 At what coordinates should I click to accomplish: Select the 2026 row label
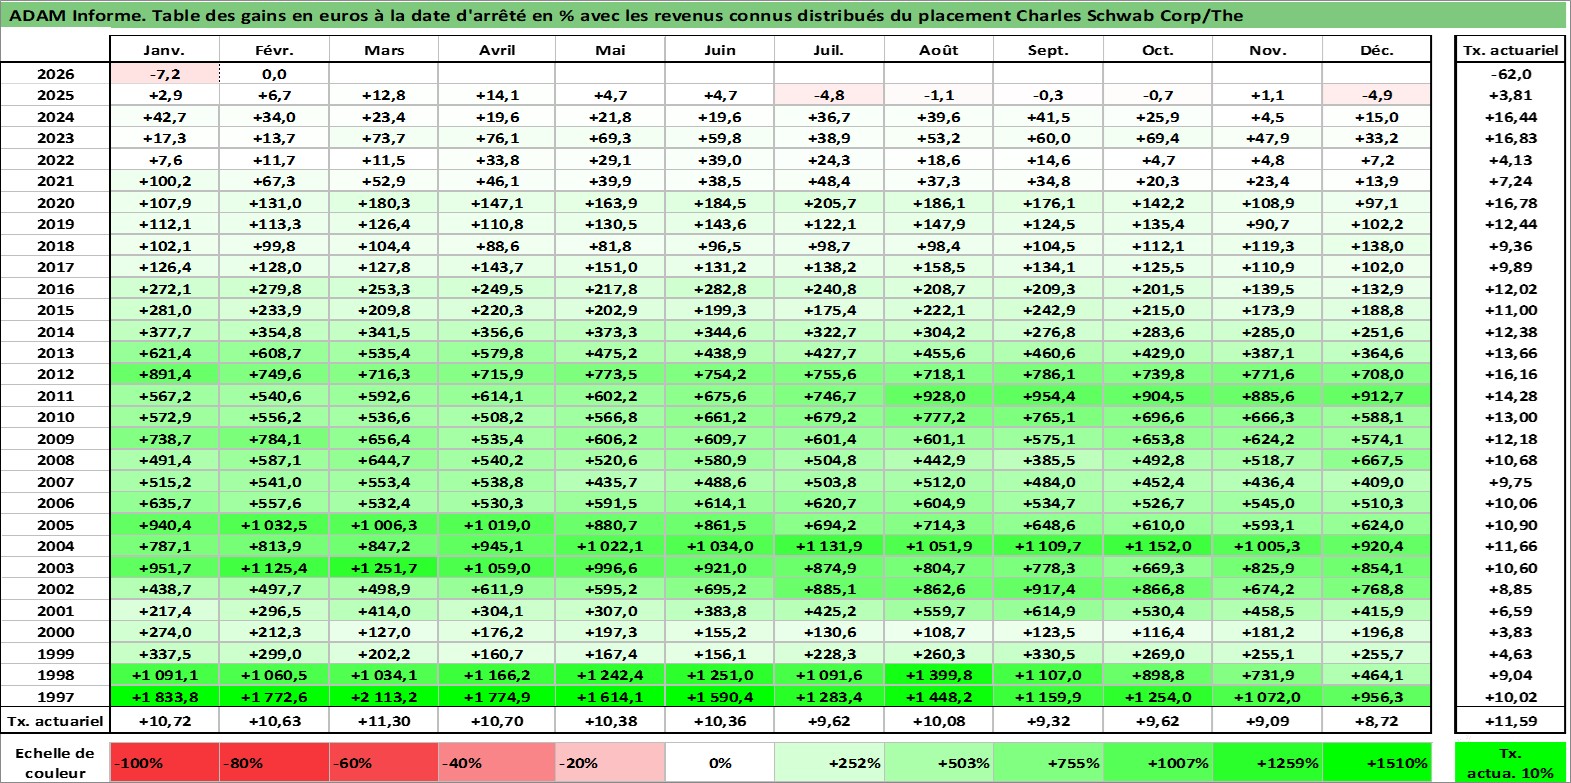(55, 74)
